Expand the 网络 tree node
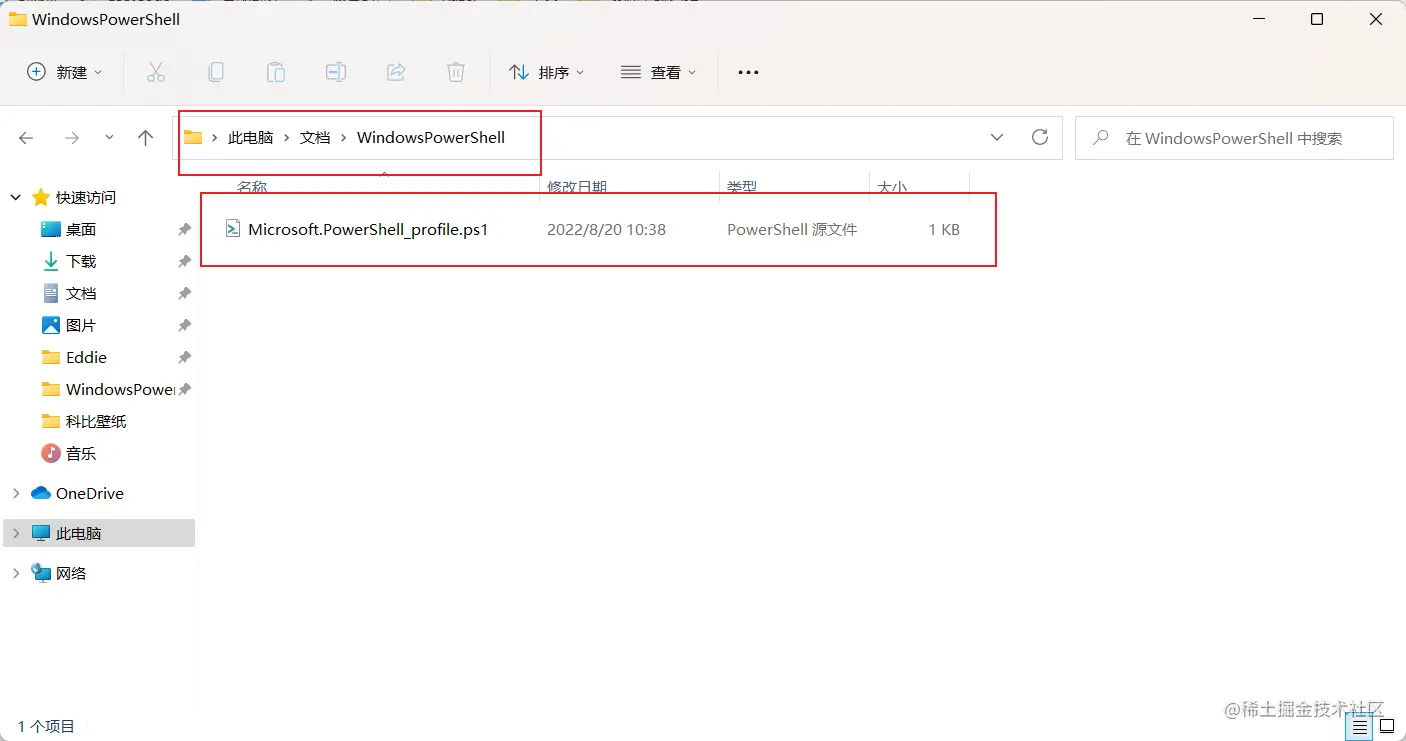 [16, 573]
